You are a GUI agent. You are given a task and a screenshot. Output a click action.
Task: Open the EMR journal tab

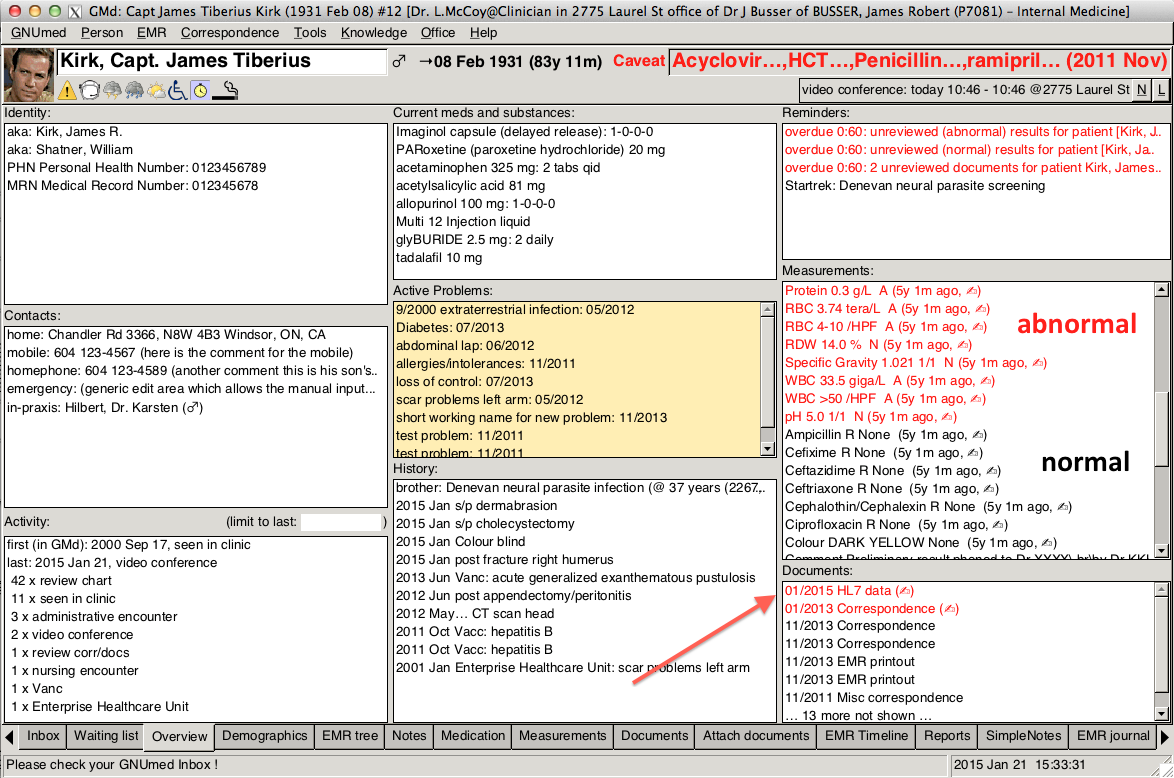point(1113,736)
